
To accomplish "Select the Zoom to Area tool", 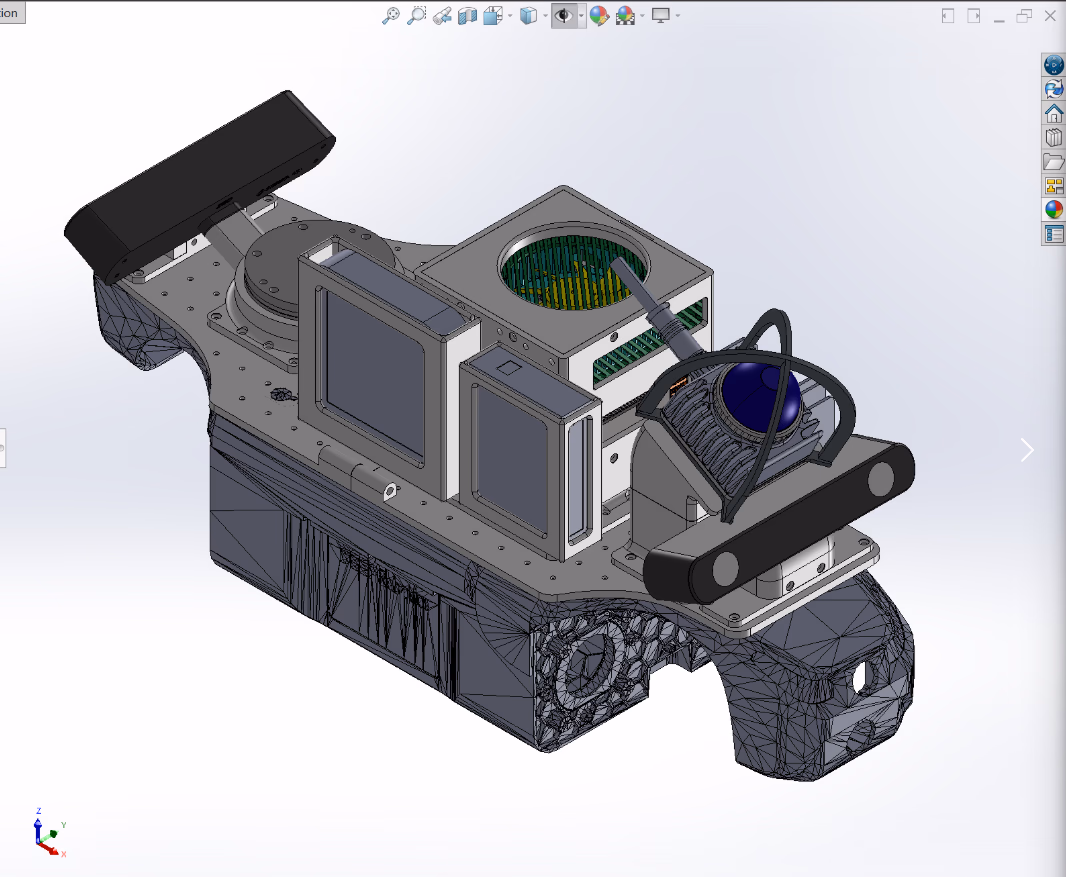I will click(x=416, y=16).
